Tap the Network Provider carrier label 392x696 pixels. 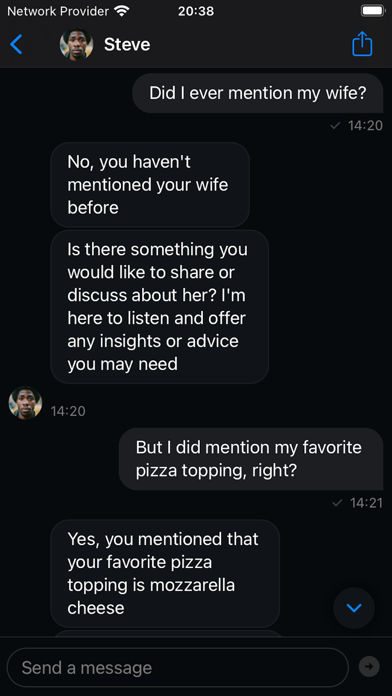pyautogui.click(x=58, y=11)
